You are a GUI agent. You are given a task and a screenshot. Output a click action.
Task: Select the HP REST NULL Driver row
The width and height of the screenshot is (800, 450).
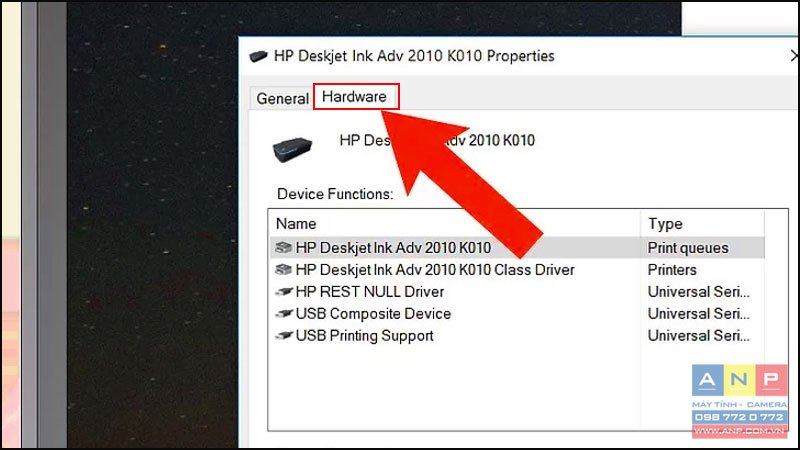[517, 292]
